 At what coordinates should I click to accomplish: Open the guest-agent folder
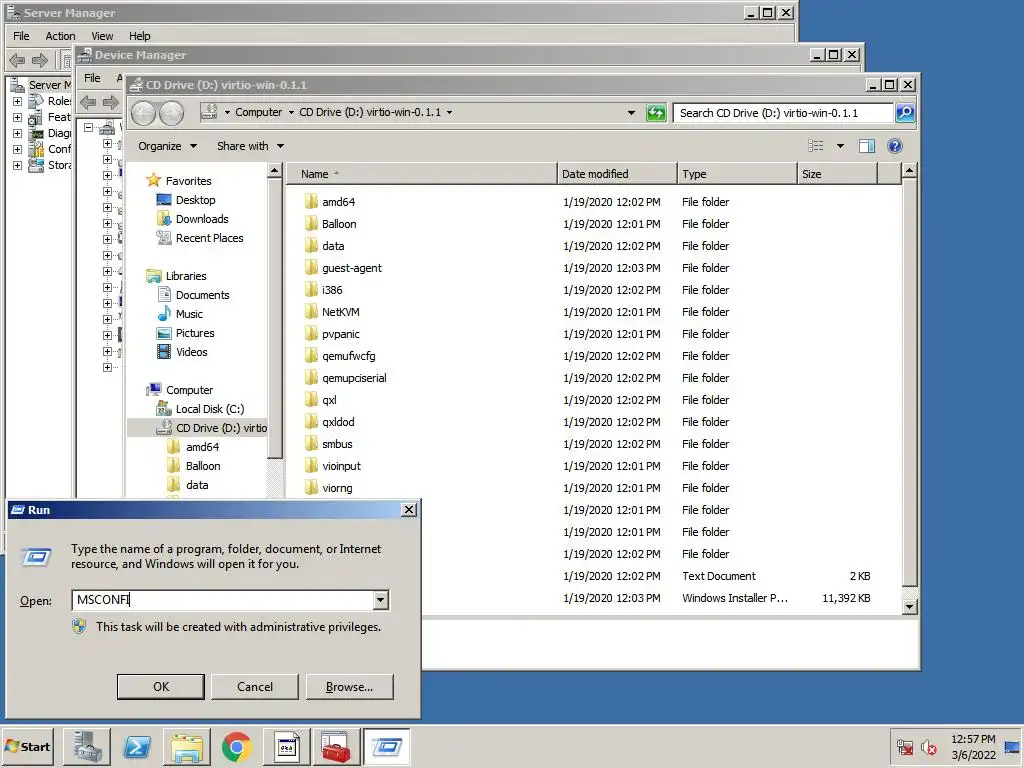click(351, 268)
